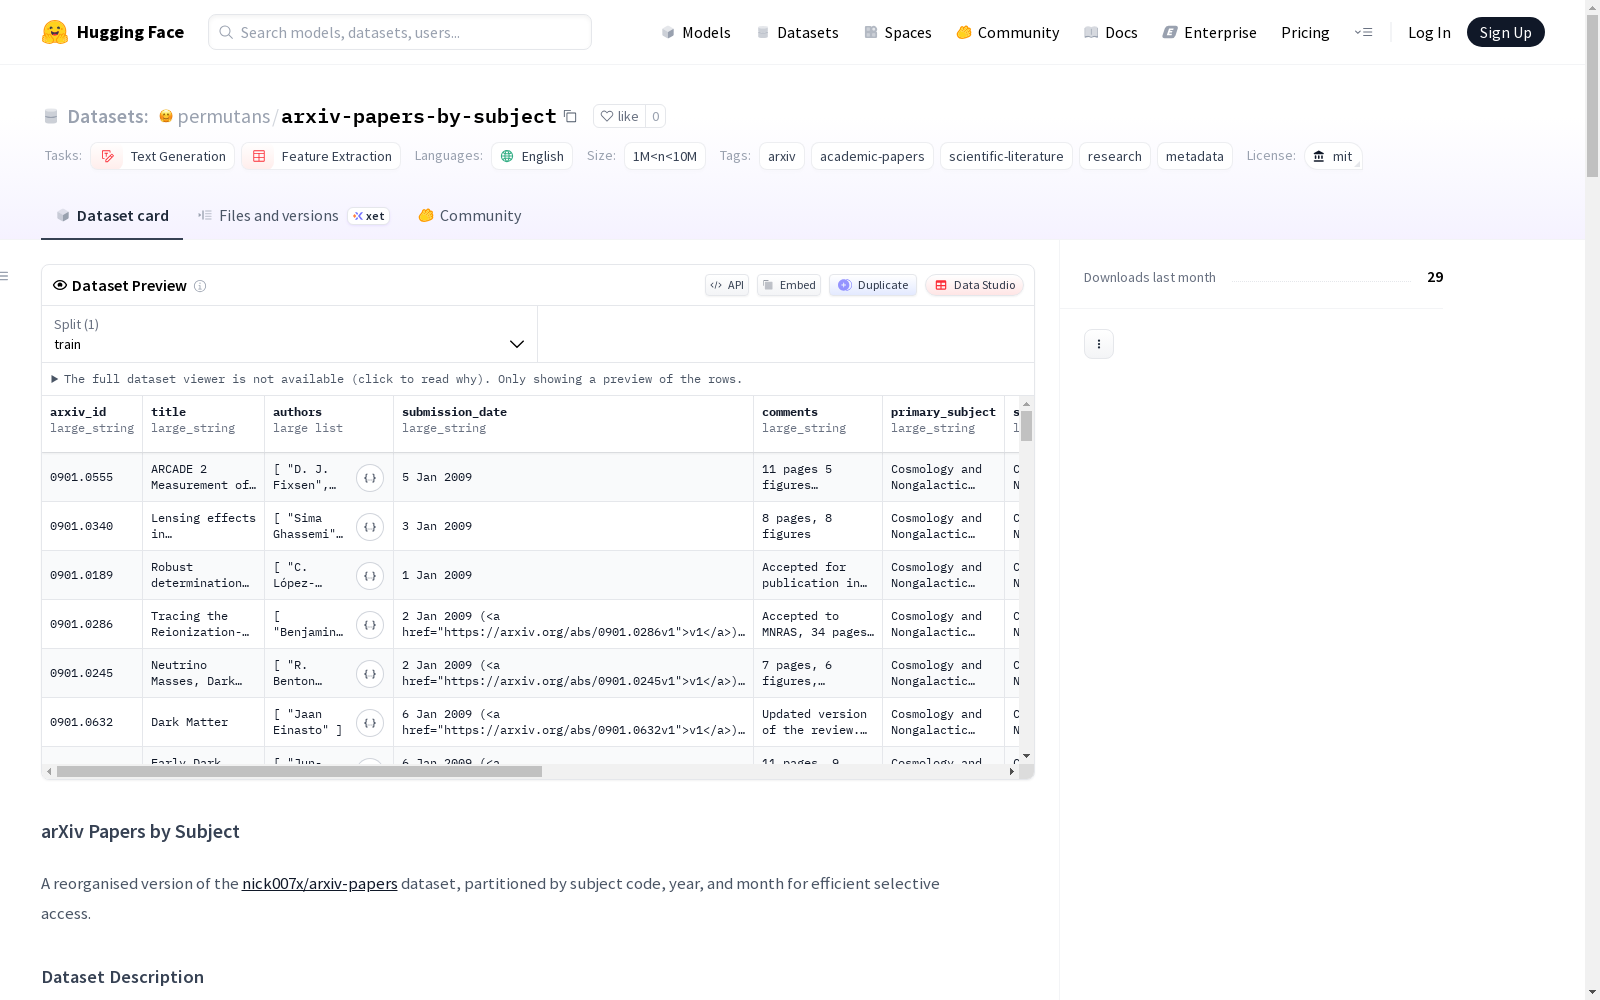Click the arxiv tag

[782, 156]
